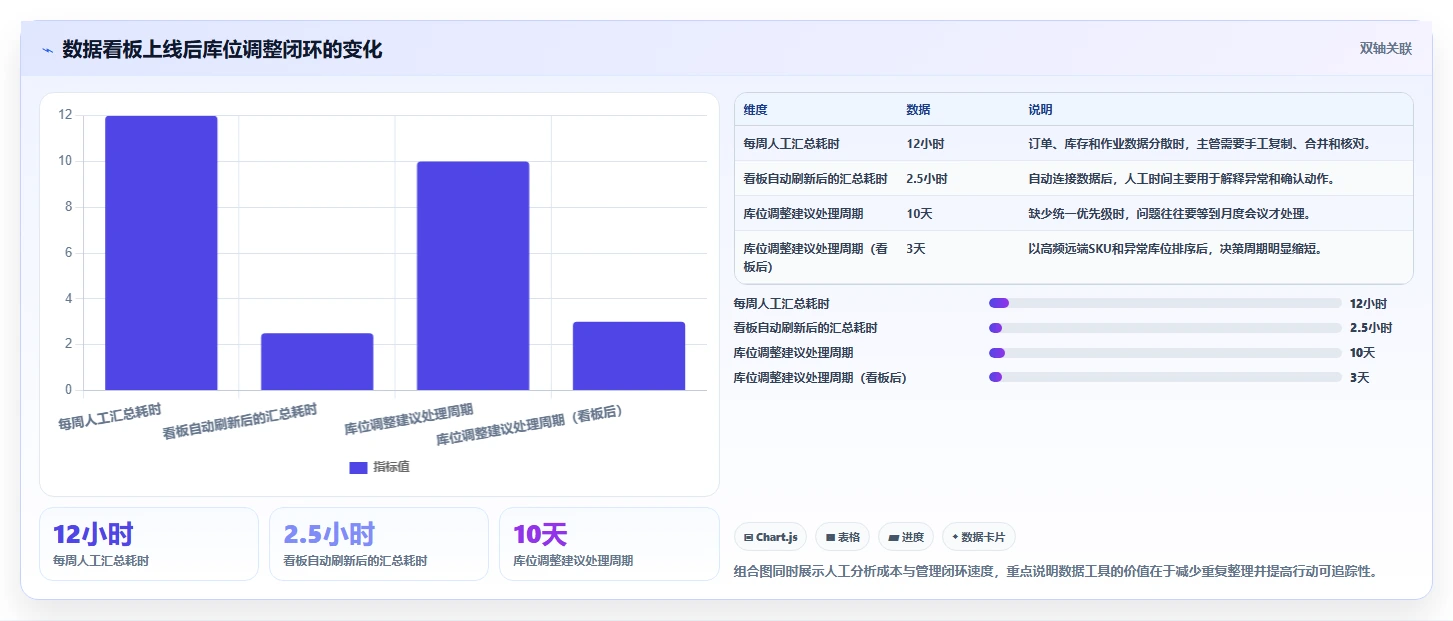Click the y-axis value 12
Image resolution: width=1453 pixels, height=621 pixels.
click(65, 115)
